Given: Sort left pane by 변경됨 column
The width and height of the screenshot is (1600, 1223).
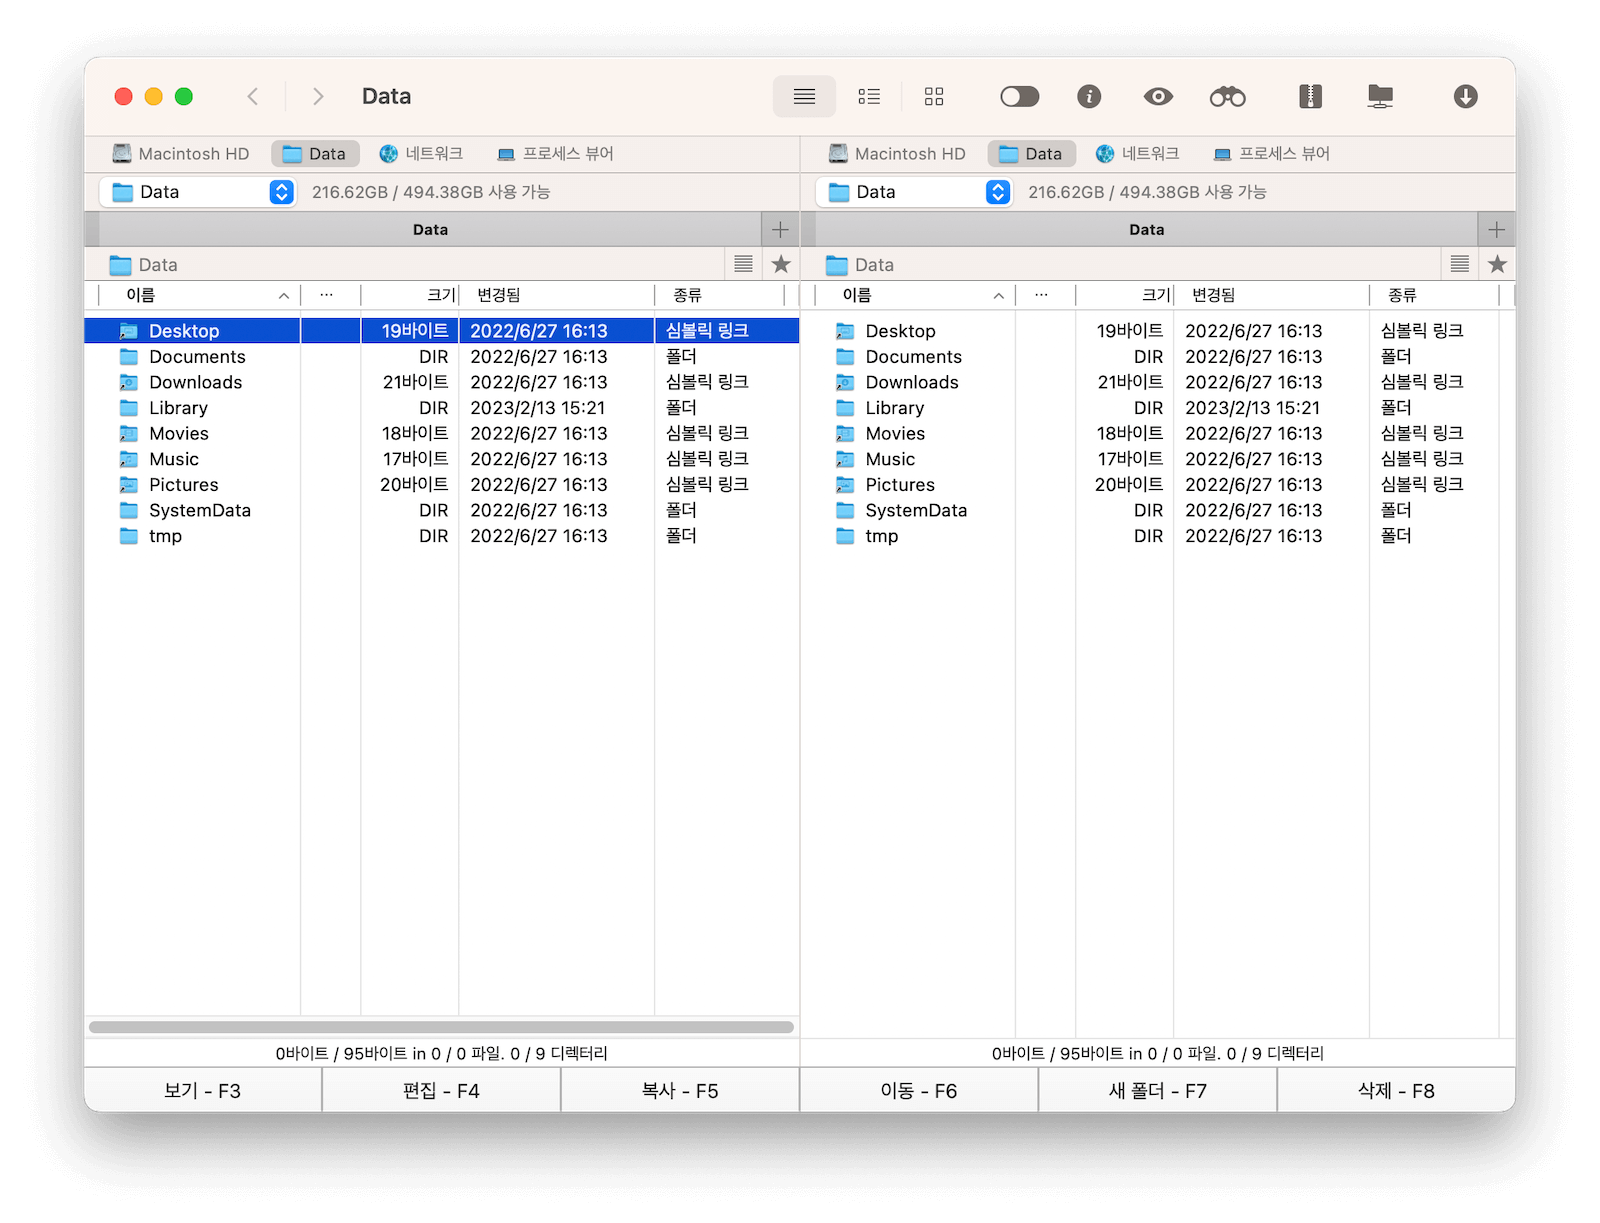Looking at the screenshot, I should coord(556,295).
